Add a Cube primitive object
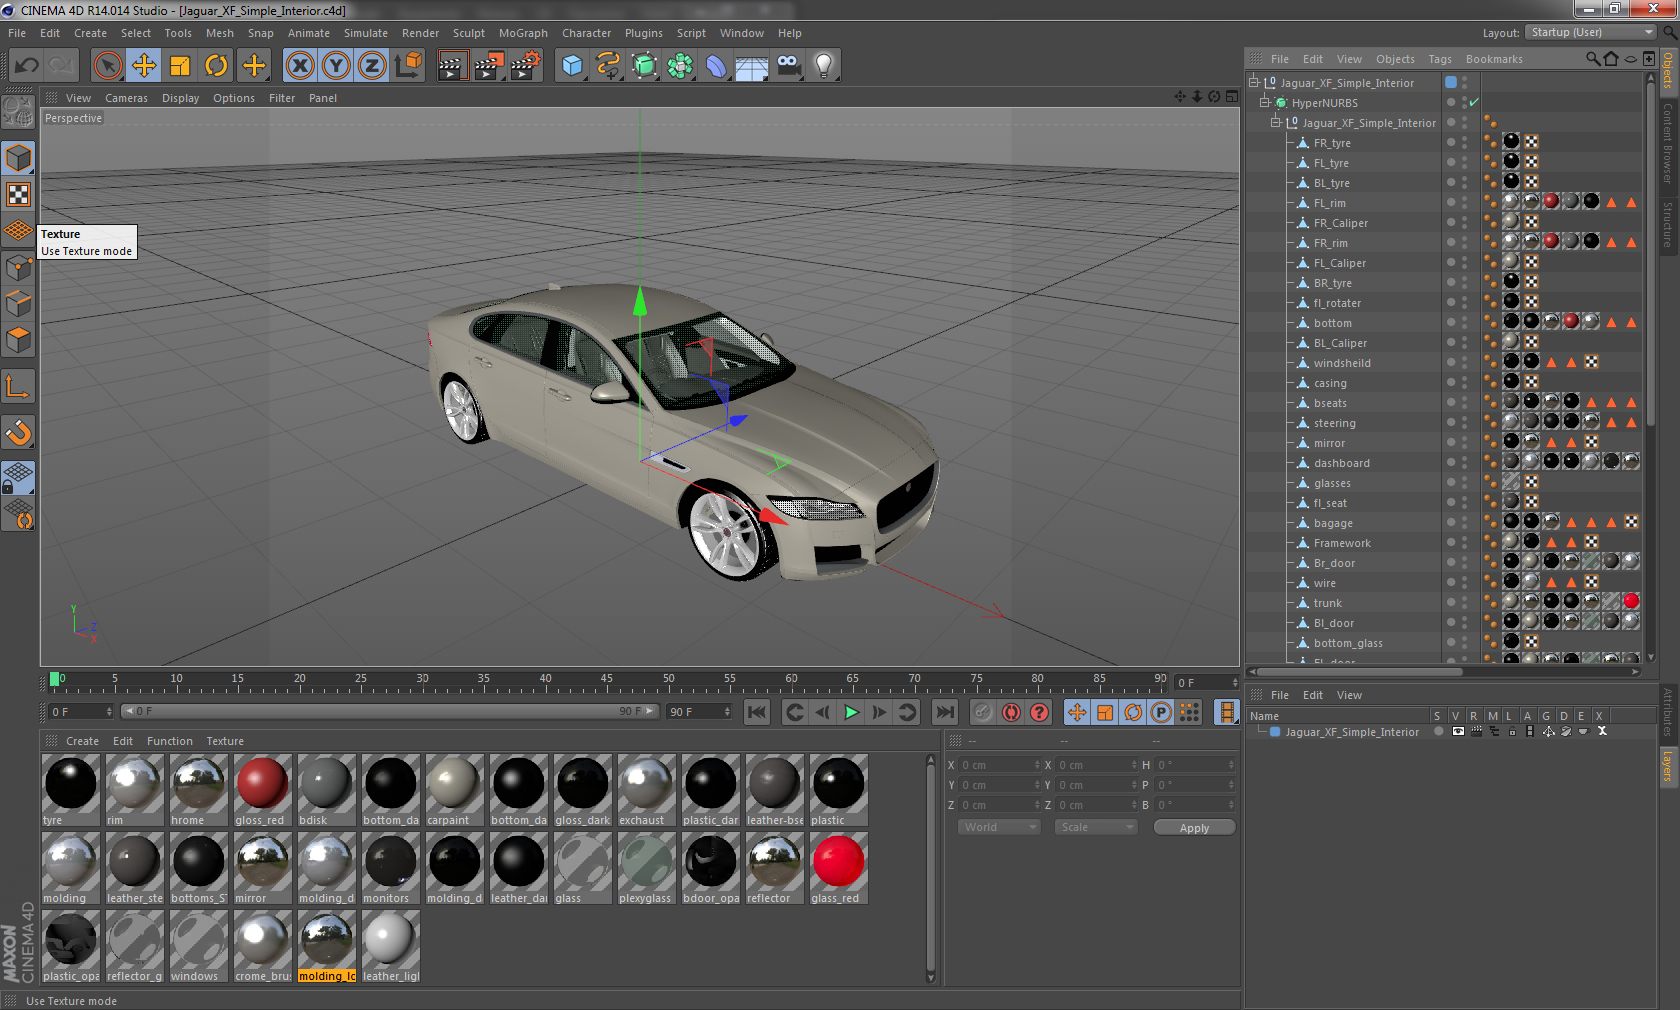The width and height of the screenshot is (1680, 1010). (572, 66)
